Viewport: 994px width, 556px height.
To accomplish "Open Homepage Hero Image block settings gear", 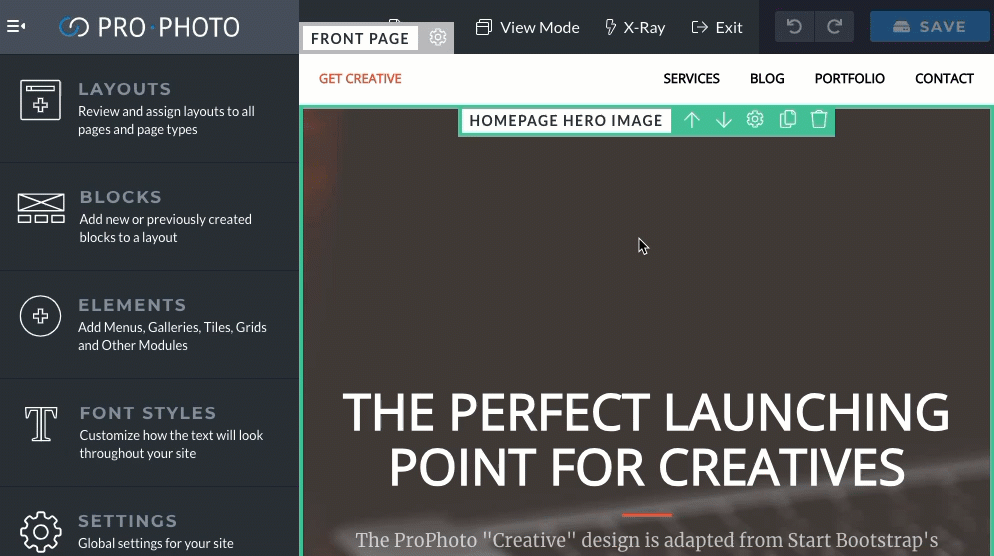I will [x=754, y=119].
